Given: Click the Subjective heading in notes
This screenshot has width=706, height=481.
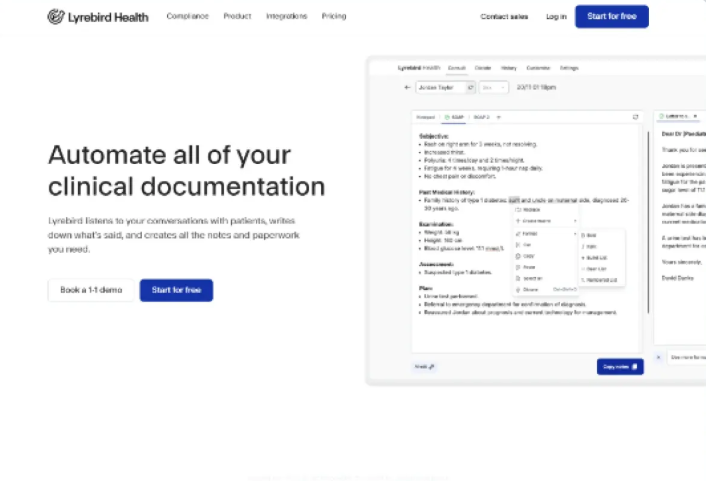Looking at the screenshot, I should click(434, 136).
